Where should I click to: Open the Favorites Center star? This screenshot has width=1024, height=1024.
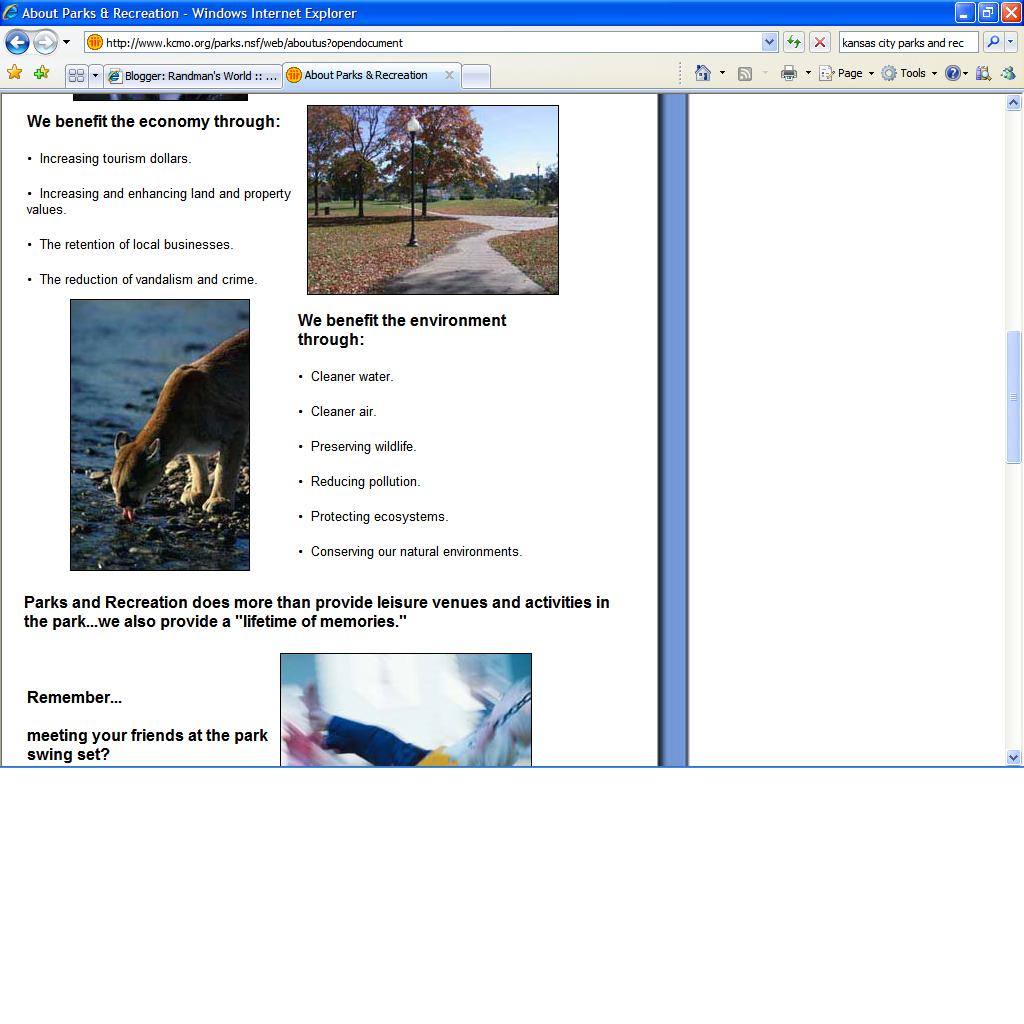(x=14, y=73)
